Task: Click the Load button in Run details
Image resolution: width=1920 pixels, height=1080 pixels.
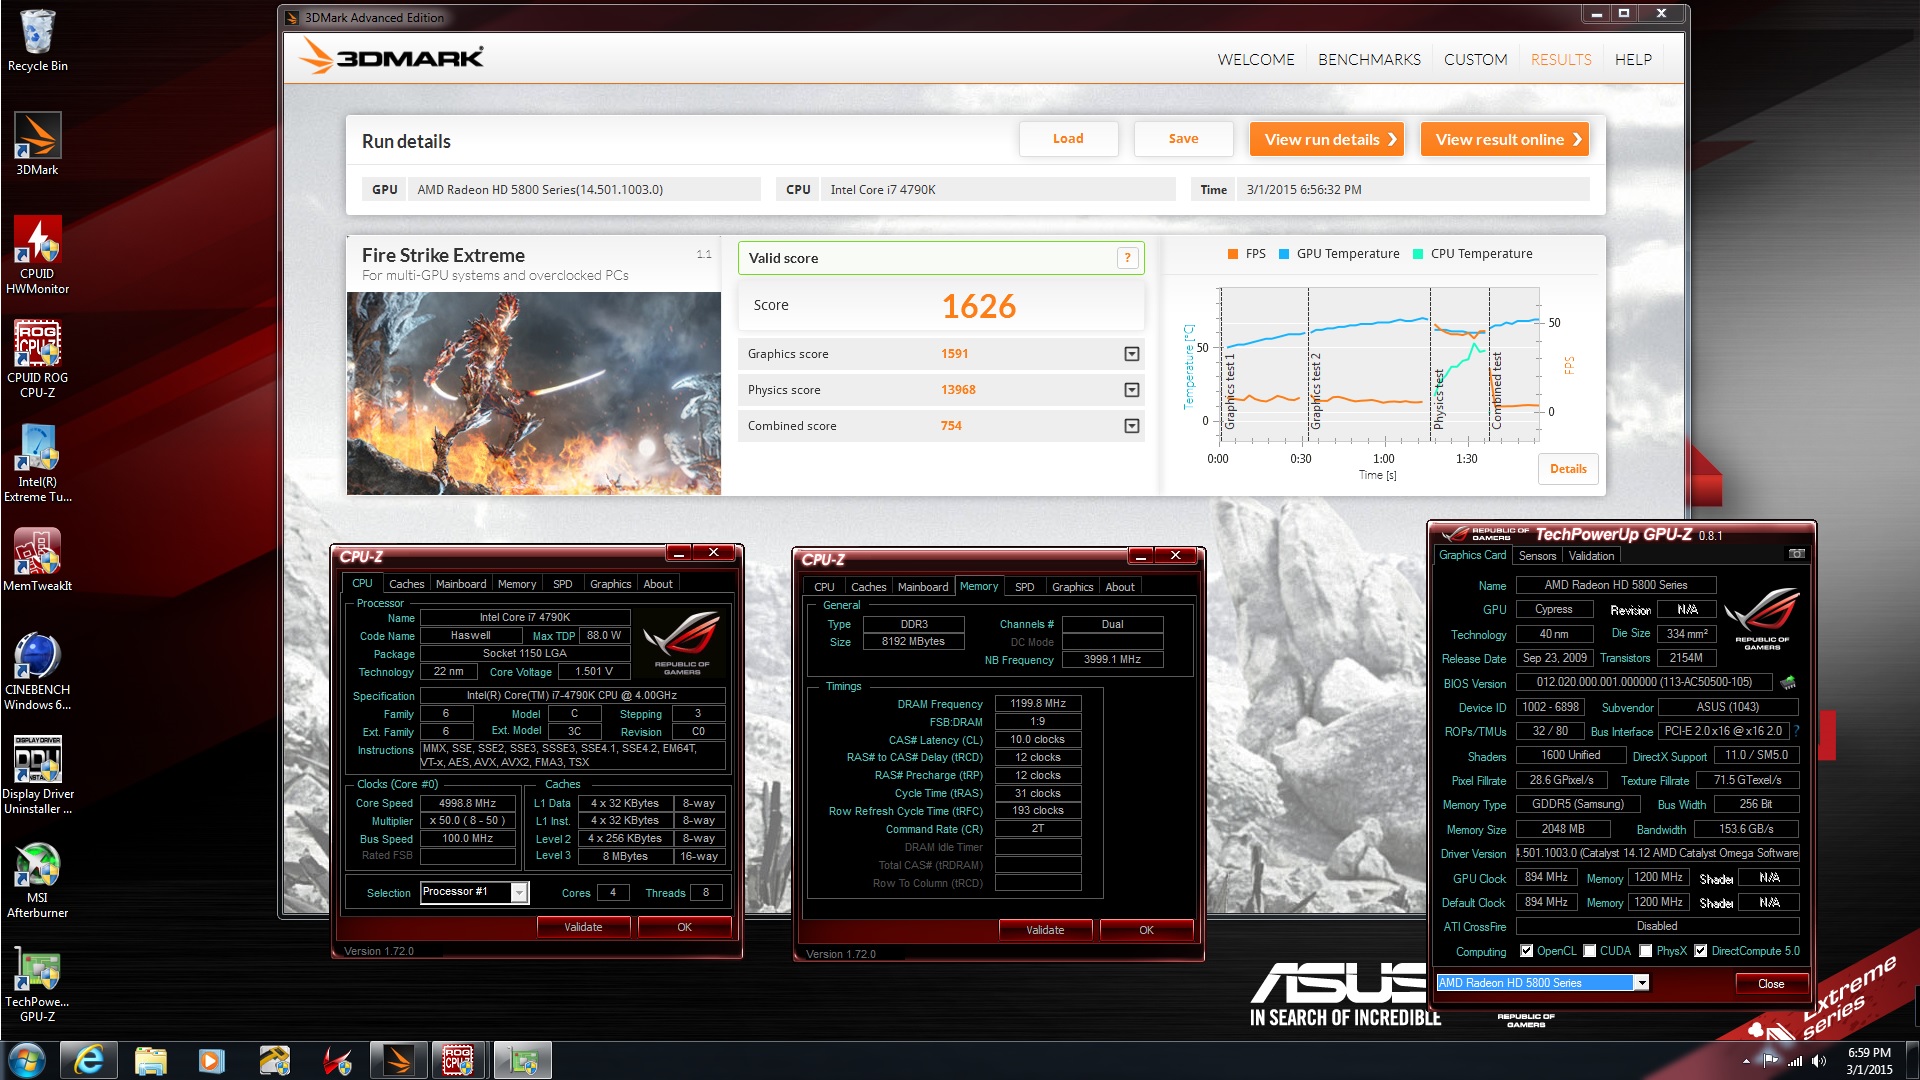Action: coord(1068,139)
